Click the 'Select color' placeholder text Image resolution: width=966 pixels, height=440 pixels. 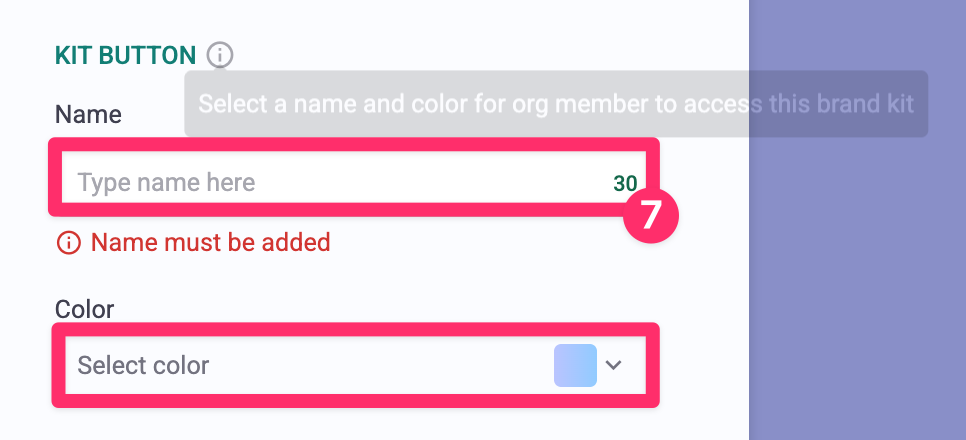click(x=143, y=365)
